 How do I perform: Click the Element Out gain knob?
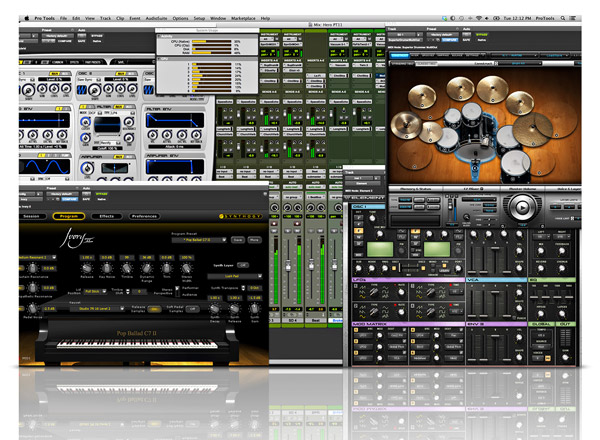(x=566, y=357)
